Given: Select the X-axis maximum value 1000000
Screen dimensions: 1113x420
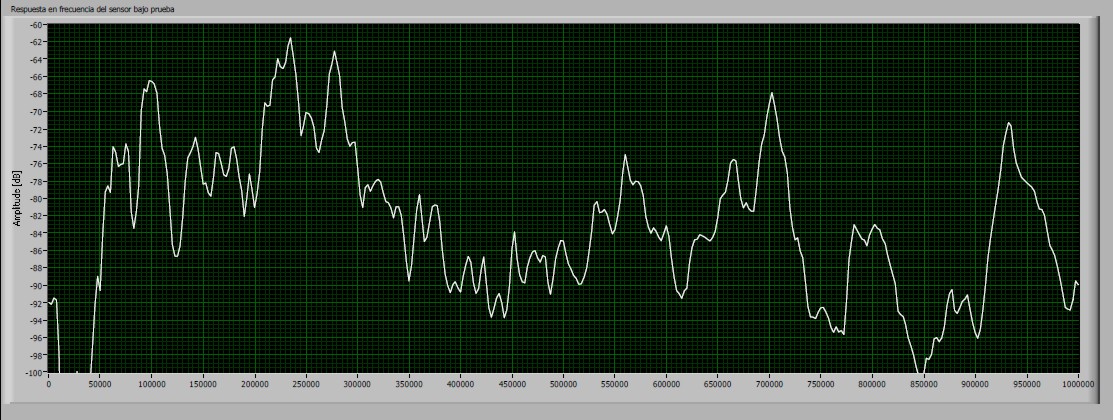Looking at the screenshot, I should point(1078,384).
